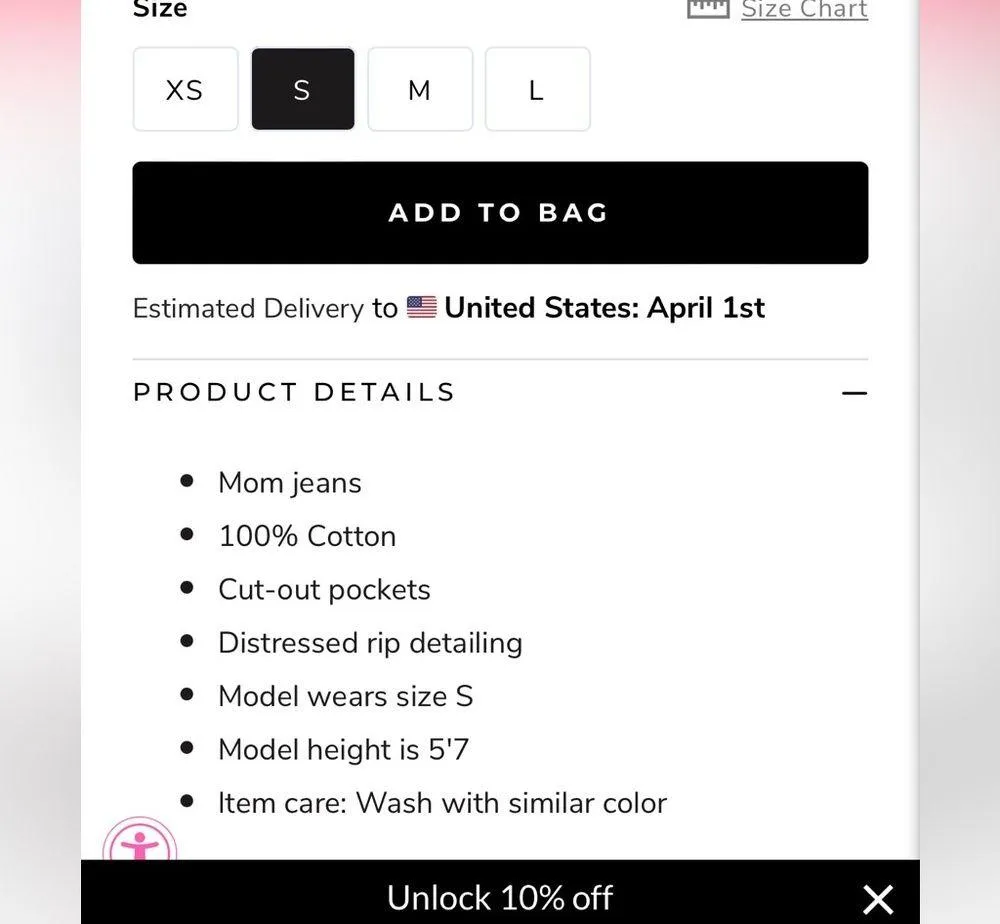Click the ruler icon next to Size Chart
Image resolution: width=1000 pixels, height=924 pixels.
coord(706,8)
